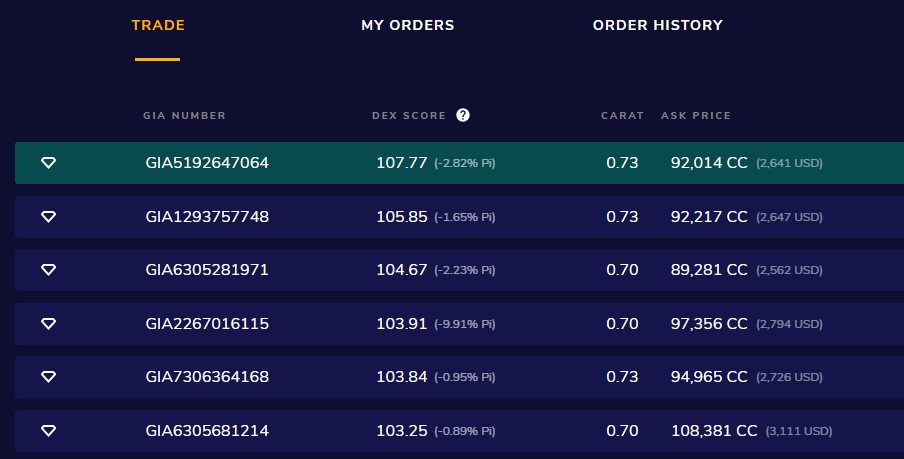Click diamond icon for GIA2267016115

point(48,324)
